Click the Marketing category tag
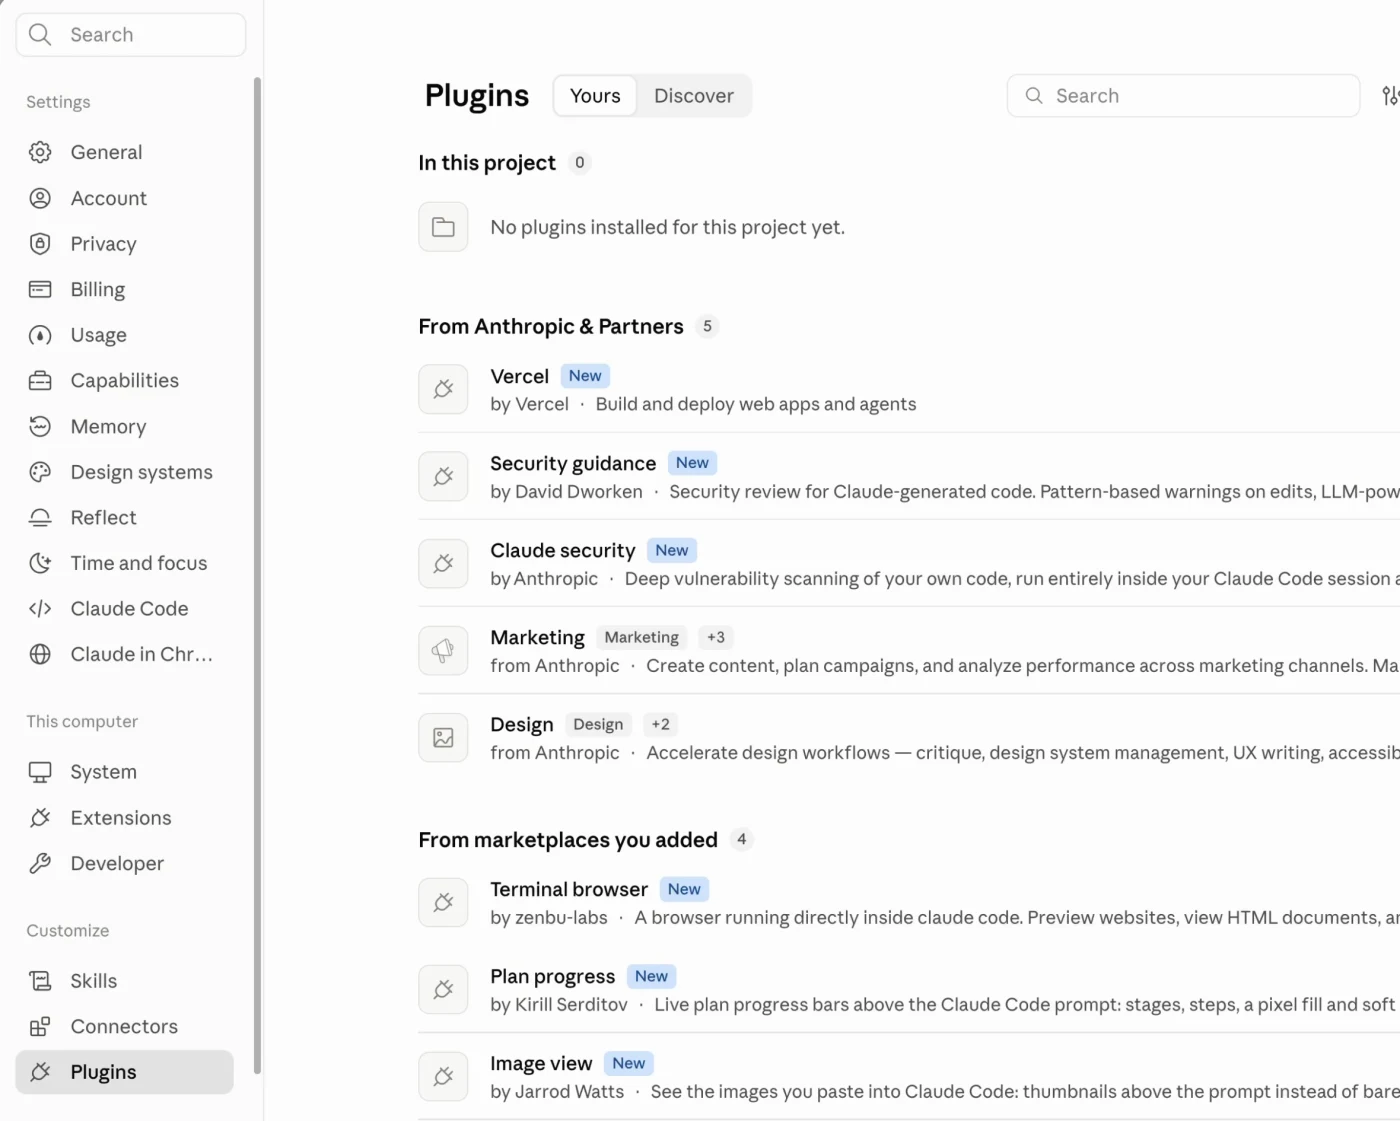Image resolution: width=1400 pixels, height=1121 pixels. [x=642, y=637]
